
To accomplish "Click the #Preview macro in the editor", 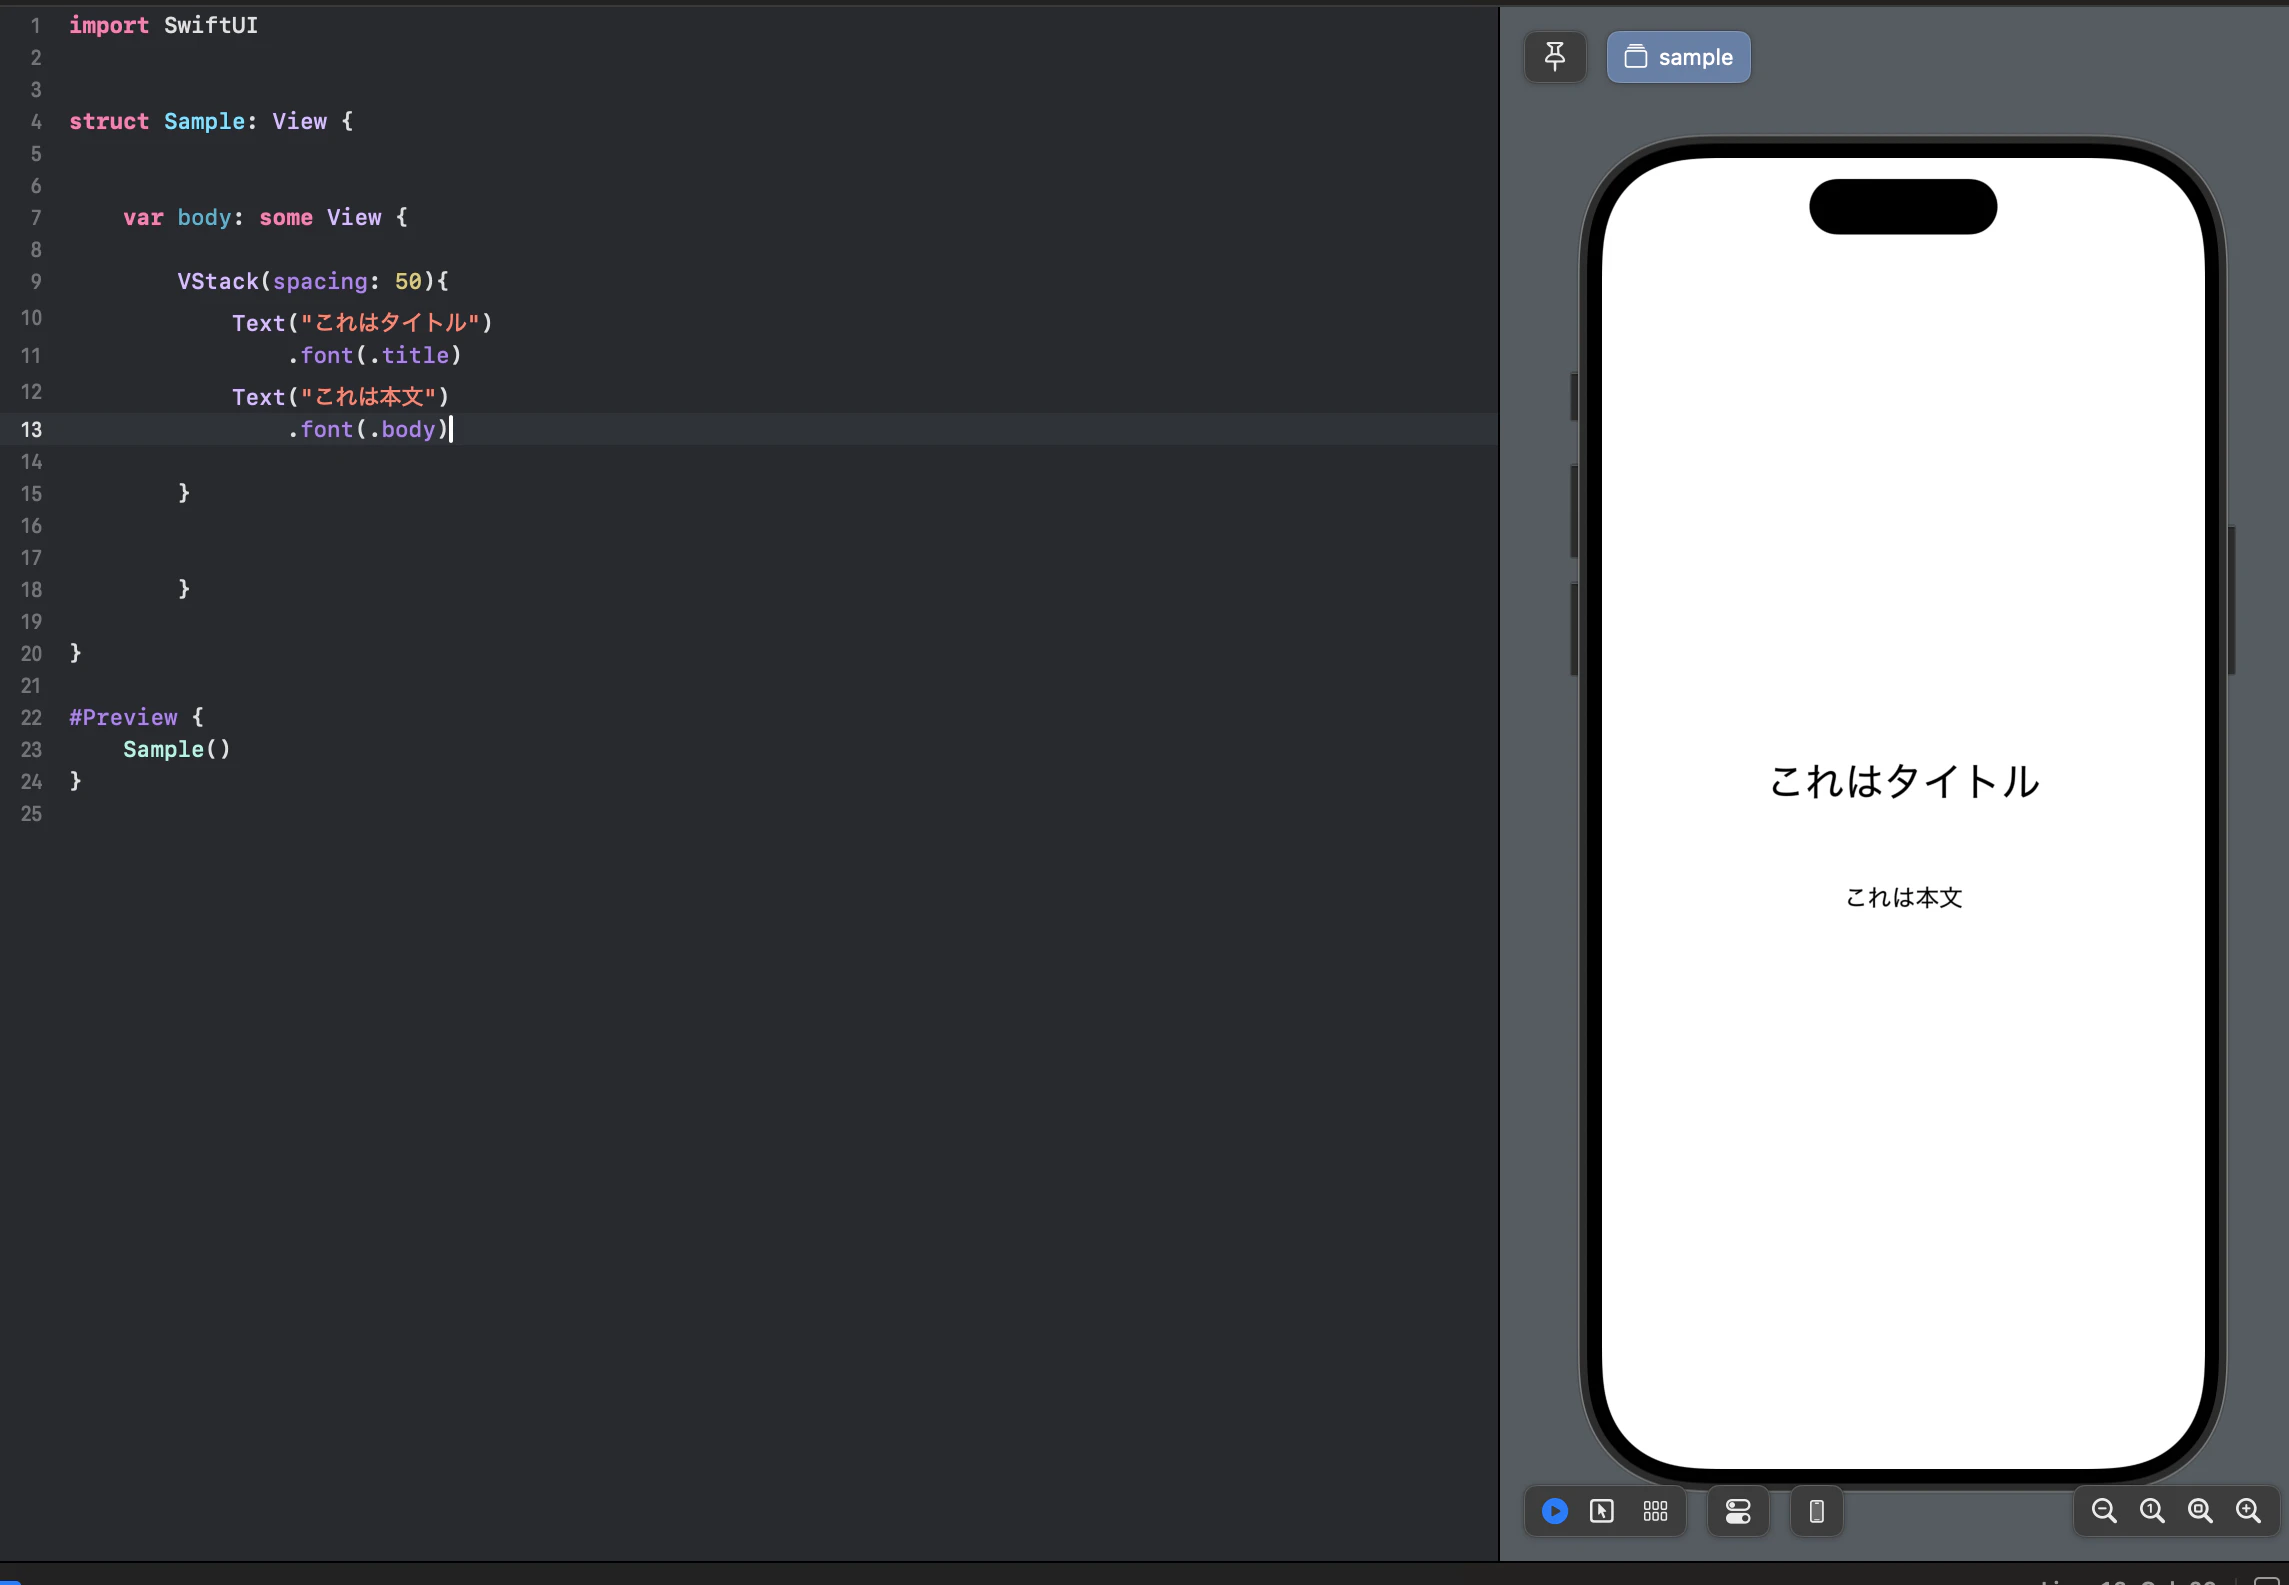I will pyautogui.click(x=123, y=717).
